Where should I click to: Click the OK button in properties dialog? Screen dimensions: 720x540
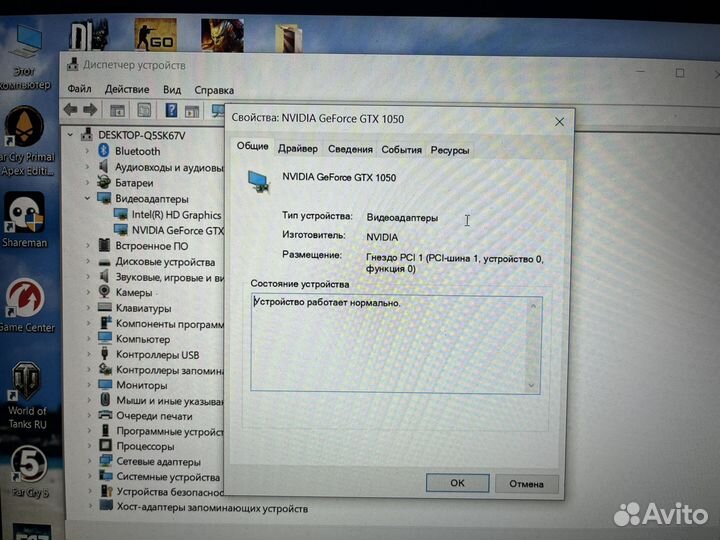coord(457,483)
